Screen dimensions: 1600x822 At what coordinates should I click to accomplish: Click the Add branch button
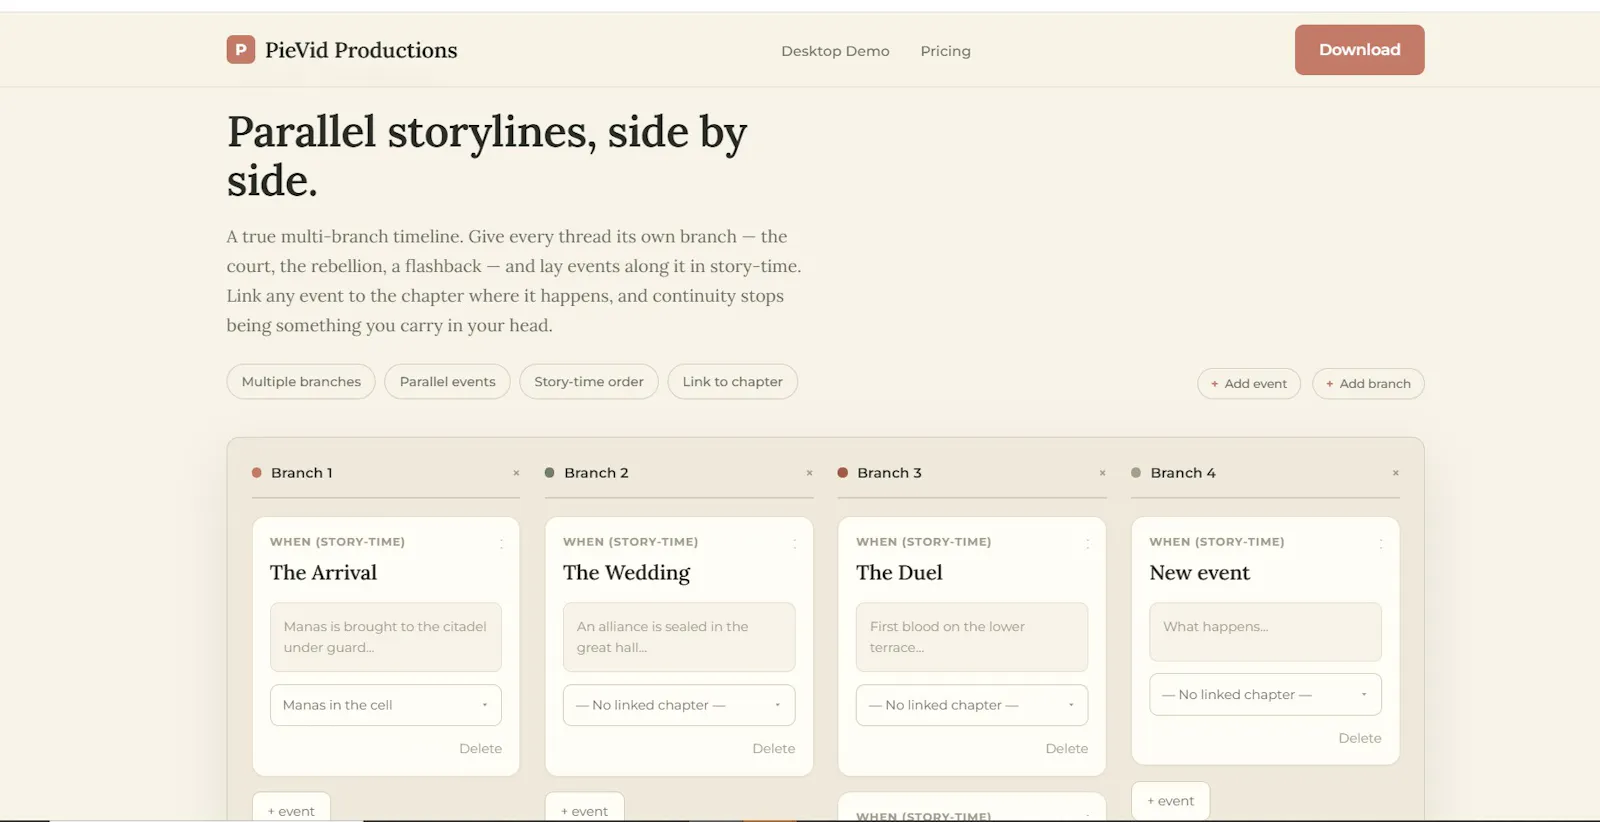click(x=1368, y=384)
